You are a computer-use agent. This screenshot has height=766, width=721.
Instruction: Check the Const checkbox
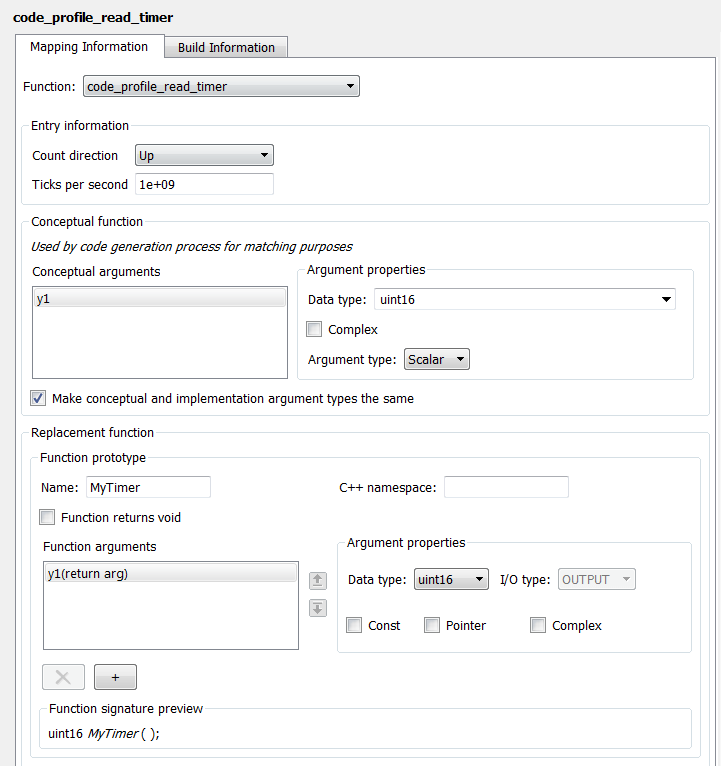354,625
